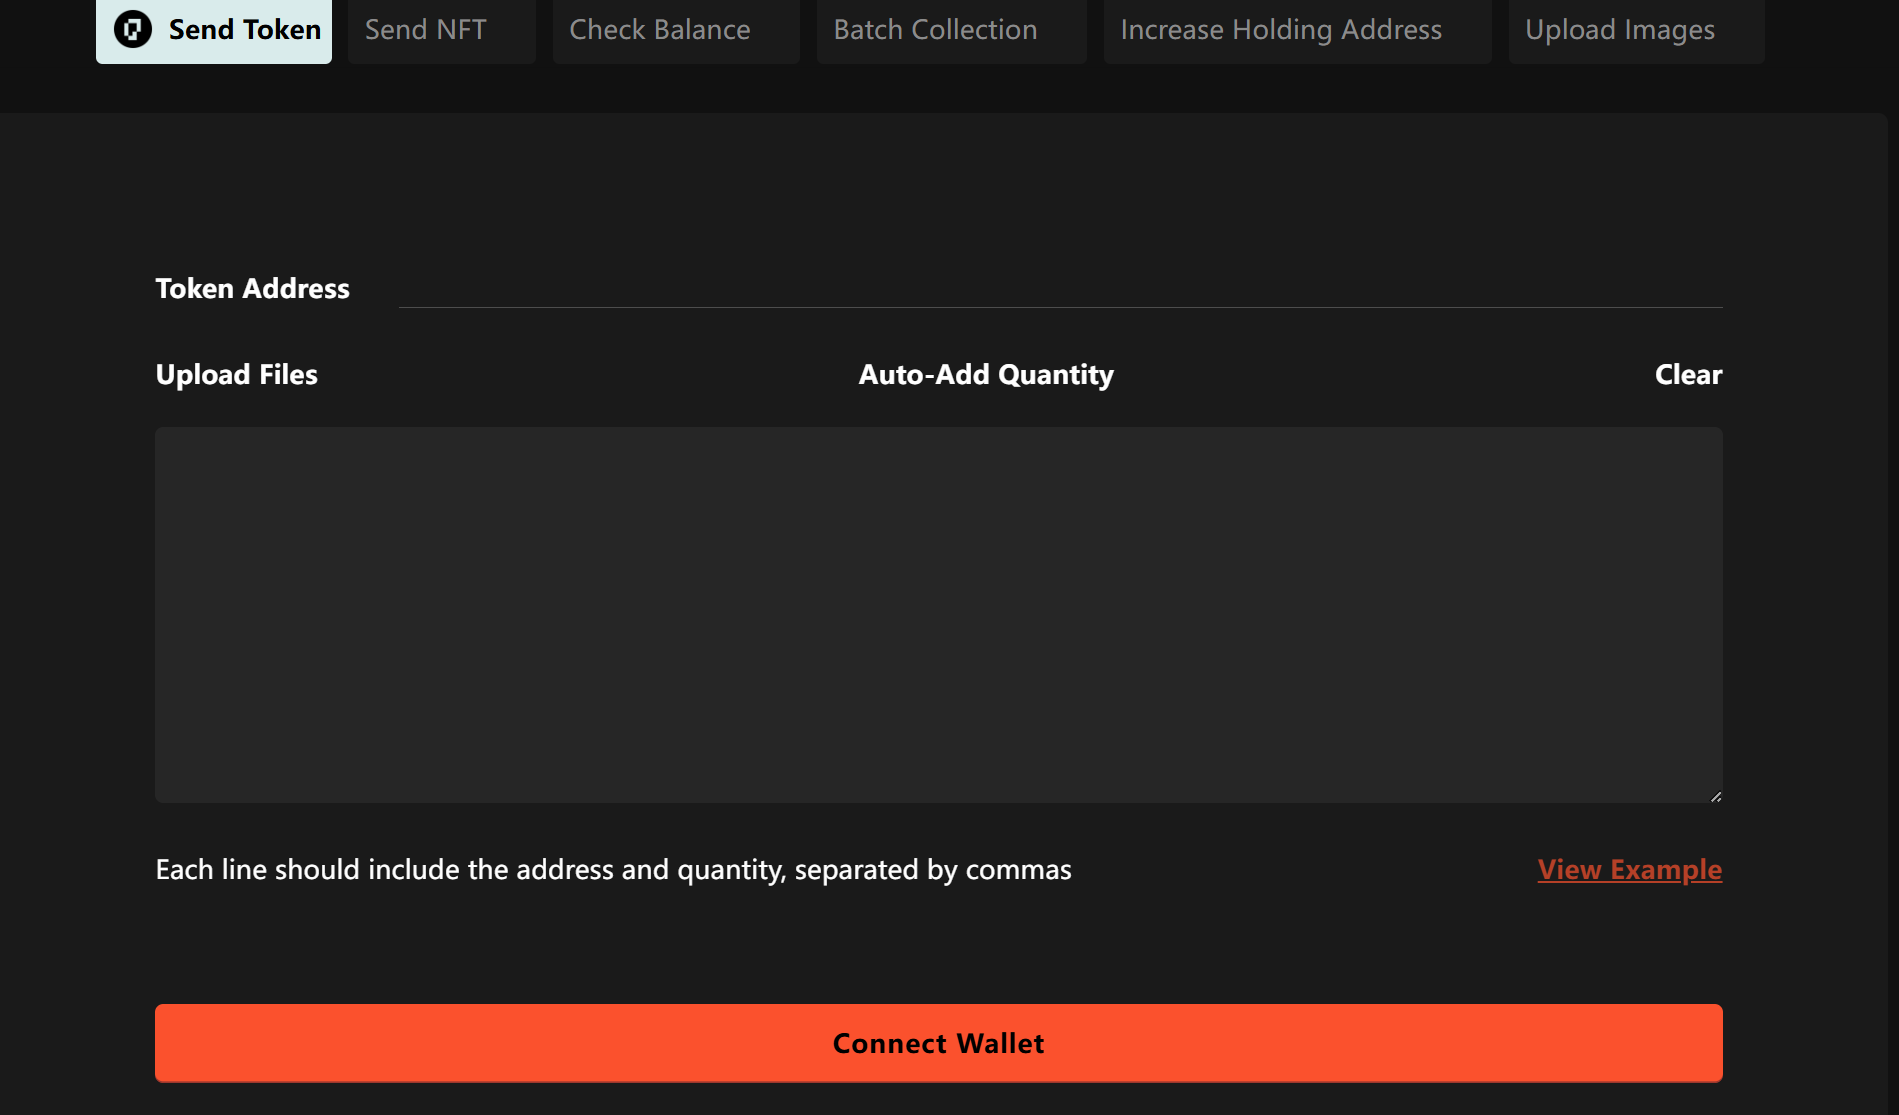This screenshot has height=1115, width=1899.
Task: Click blank space between Upload Files and Auto-Add Quantity
Action: pos(588,375)
